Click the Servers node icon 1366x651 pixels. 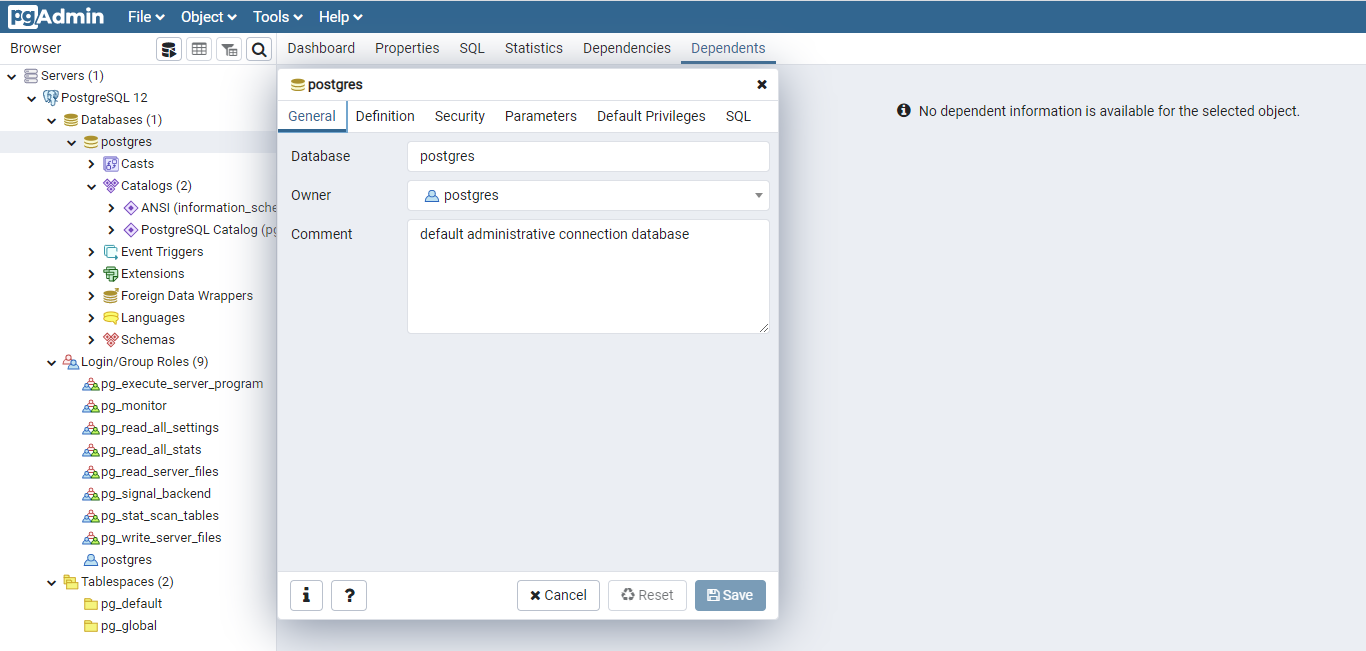[x=31, y=76]
